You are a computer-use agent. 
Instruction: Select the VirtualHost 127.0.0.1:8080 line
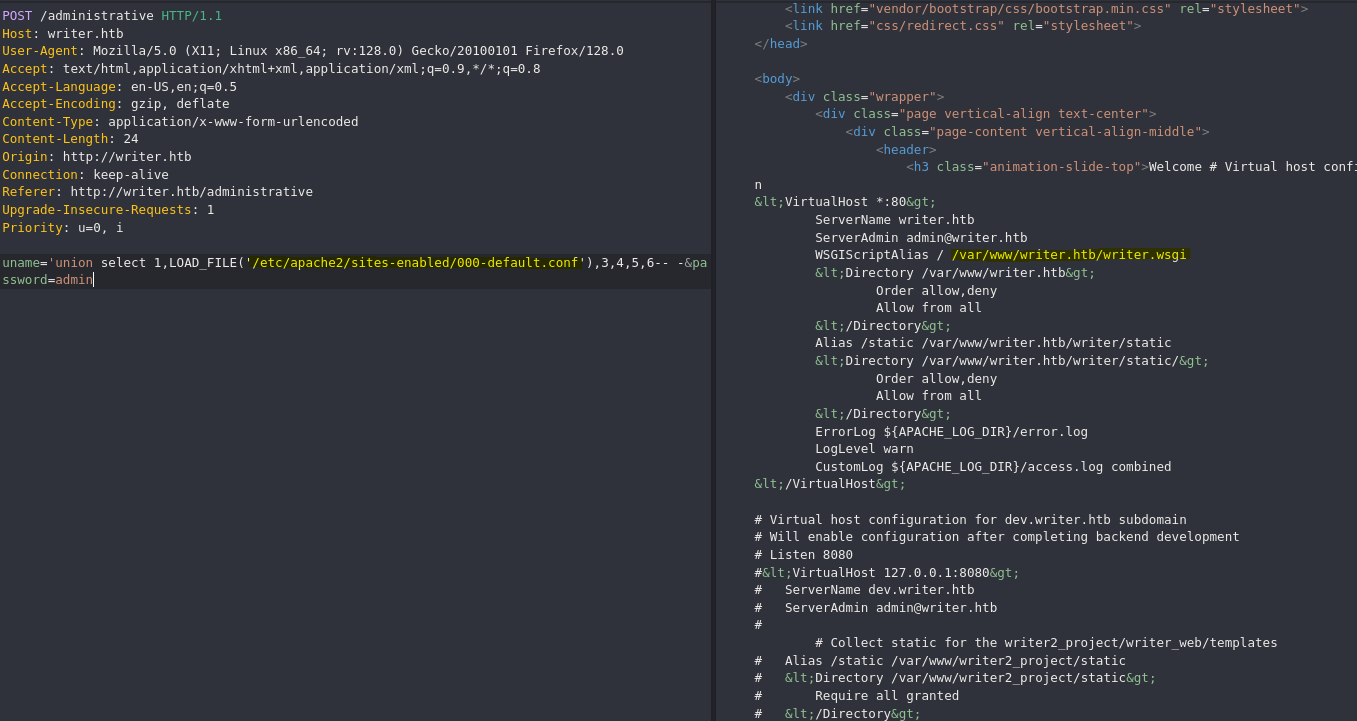coord(888,573)
